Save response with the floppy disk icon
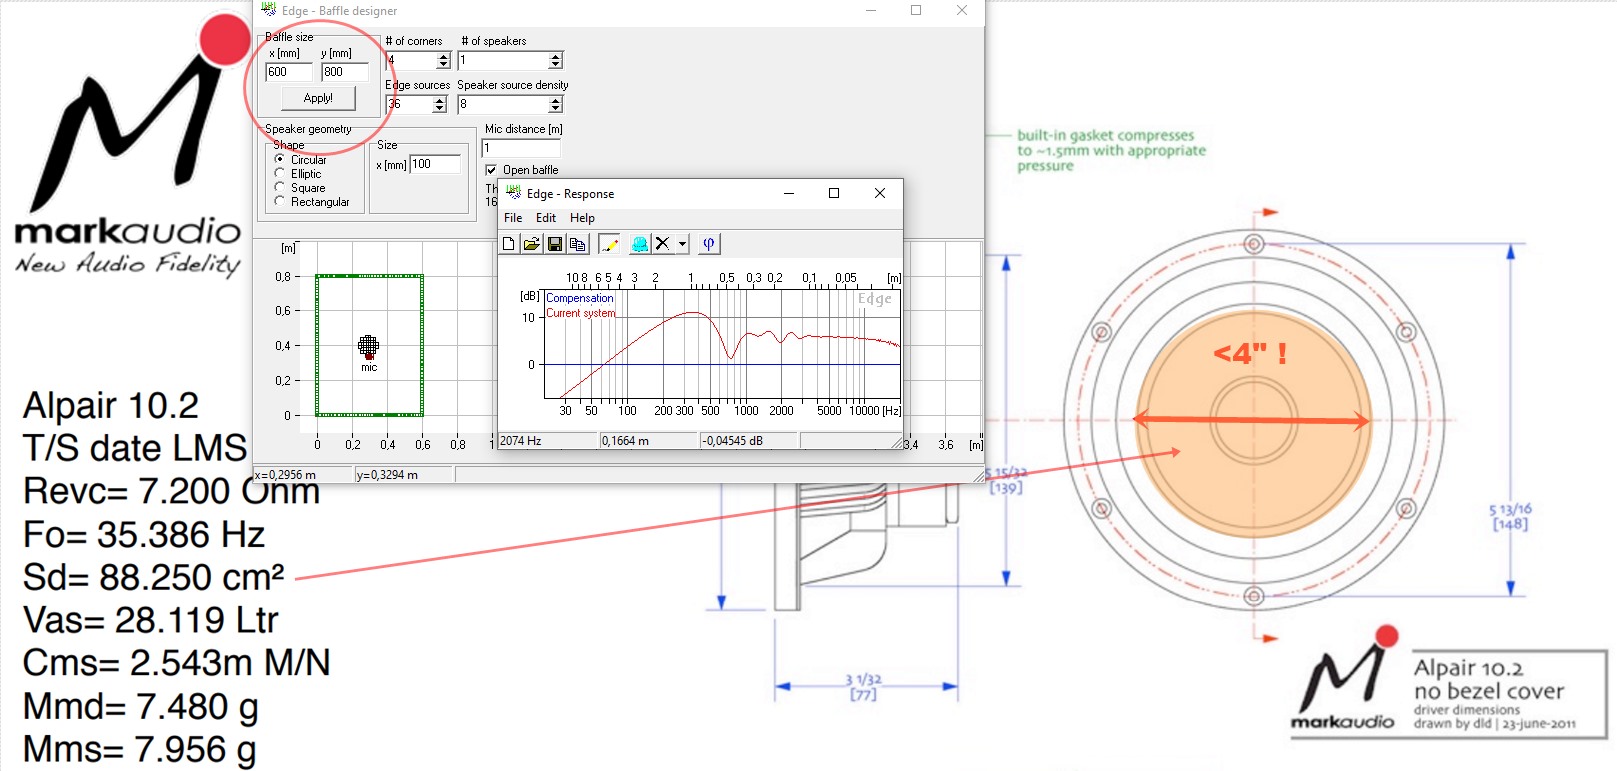This screenshot has height=771, width=1617. pyautogui.click(x=555, y=244)
